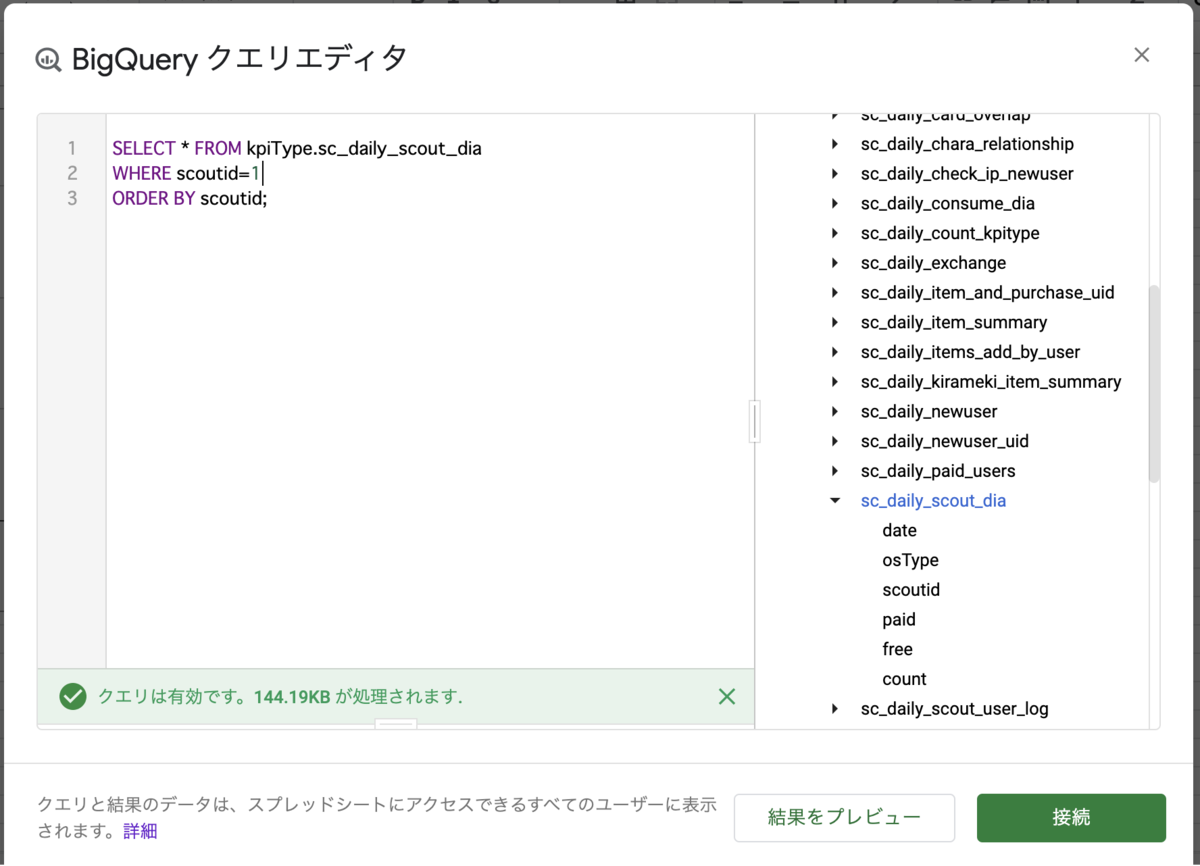Select sc_daily_exchange table name

point(933,263)
